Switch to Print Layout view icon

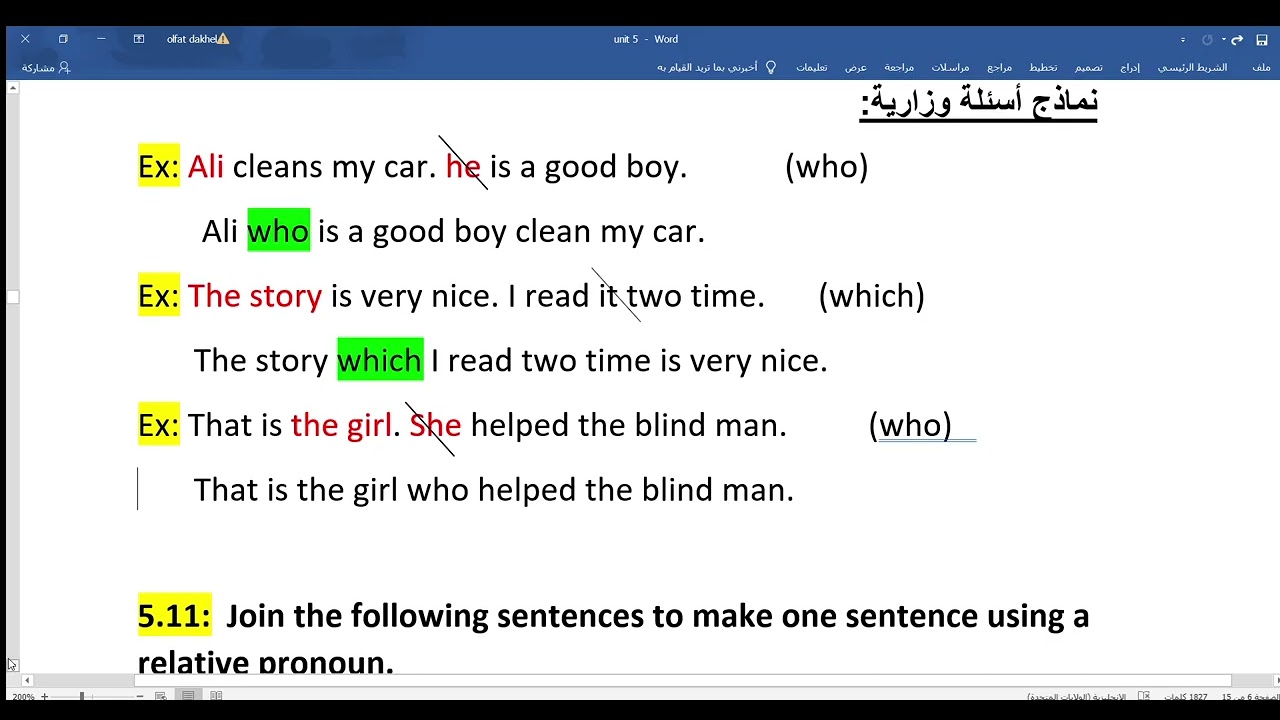[188, 696]
